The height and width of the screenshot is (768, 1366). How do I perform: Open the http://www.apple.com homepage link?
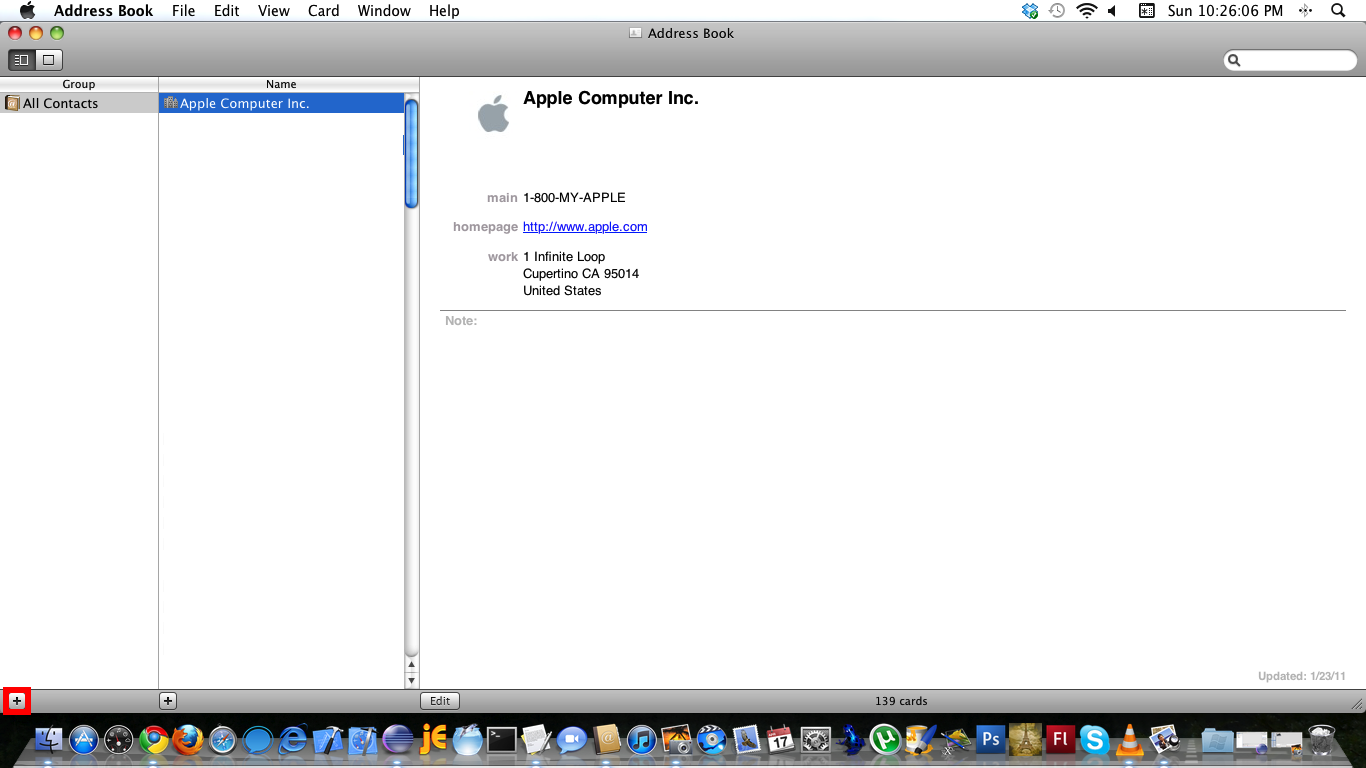coord(584,227)
